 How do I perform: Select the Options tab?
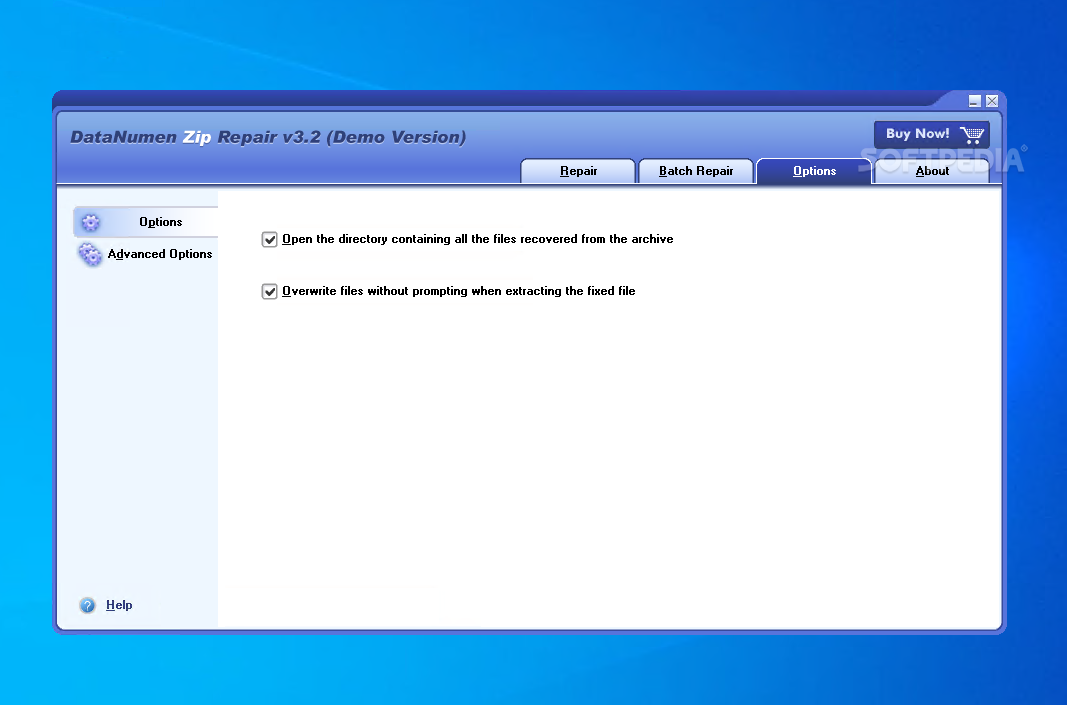(x=814, y=171)
